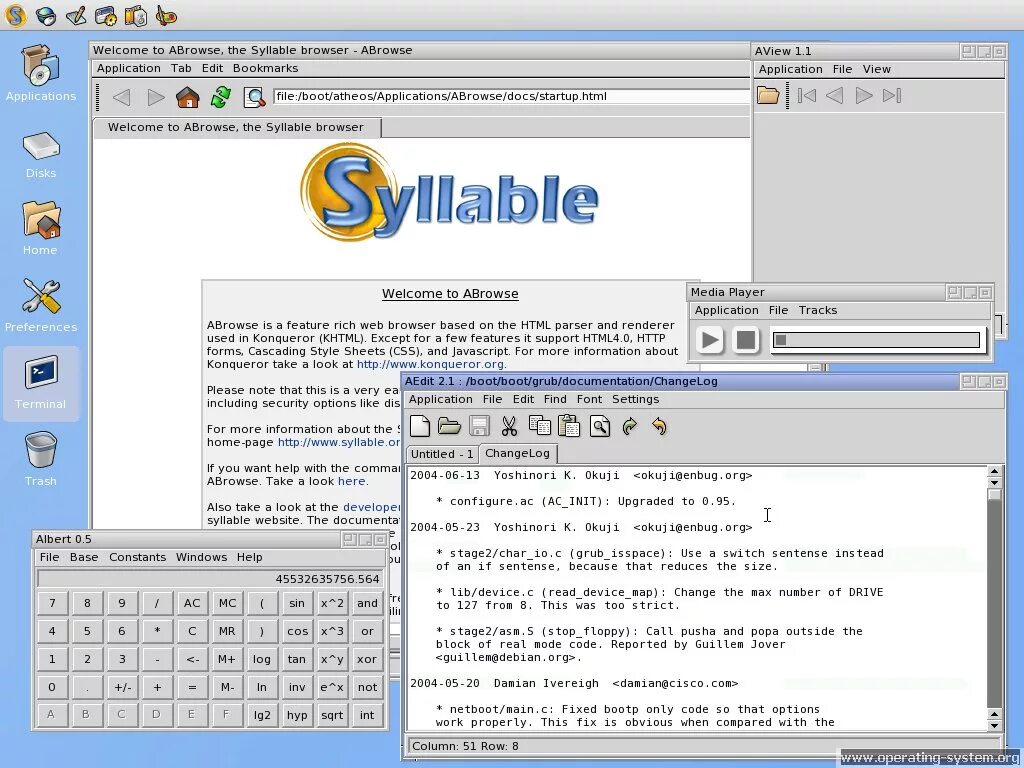
Task: Click the sin button in Albert
Action: (x=296, y=603)
